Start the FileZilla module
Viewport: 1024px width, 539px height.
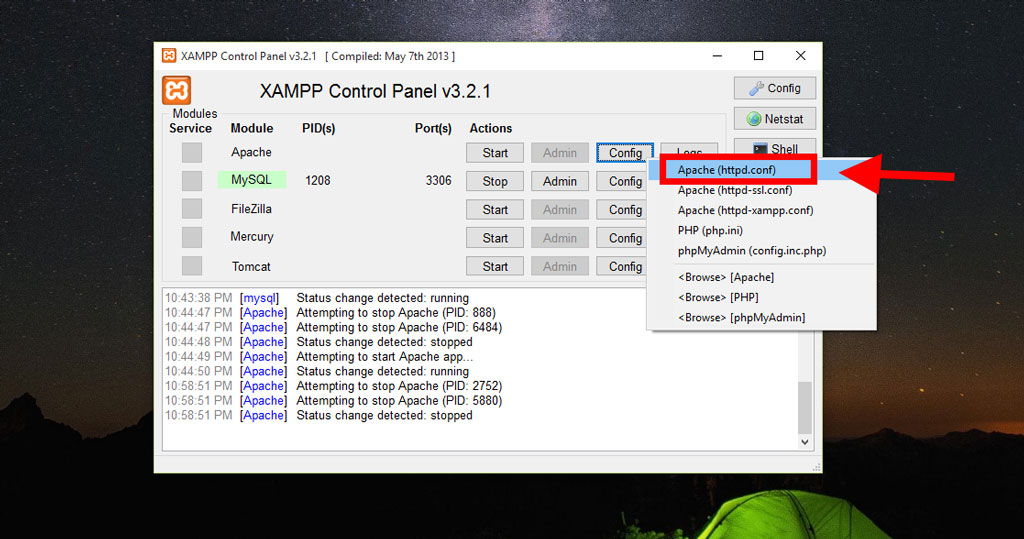click(x=494, y=210)
